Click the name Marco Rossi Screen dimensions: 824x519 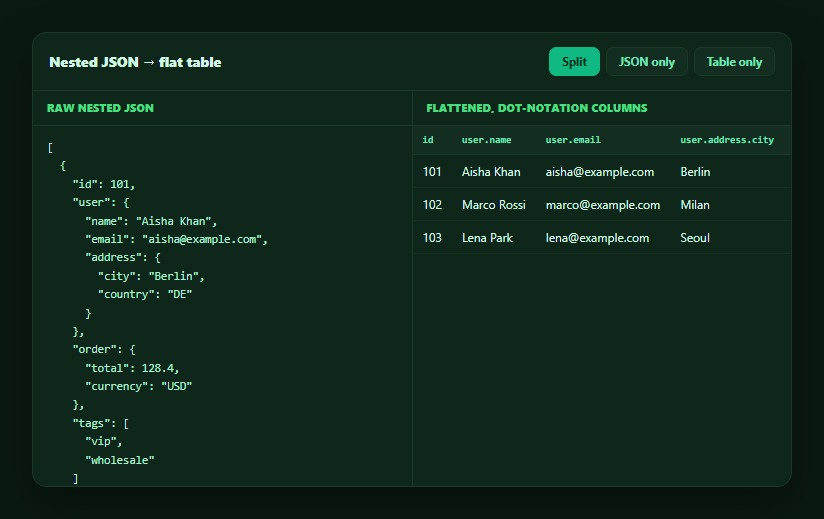click(x=493, y=205)
